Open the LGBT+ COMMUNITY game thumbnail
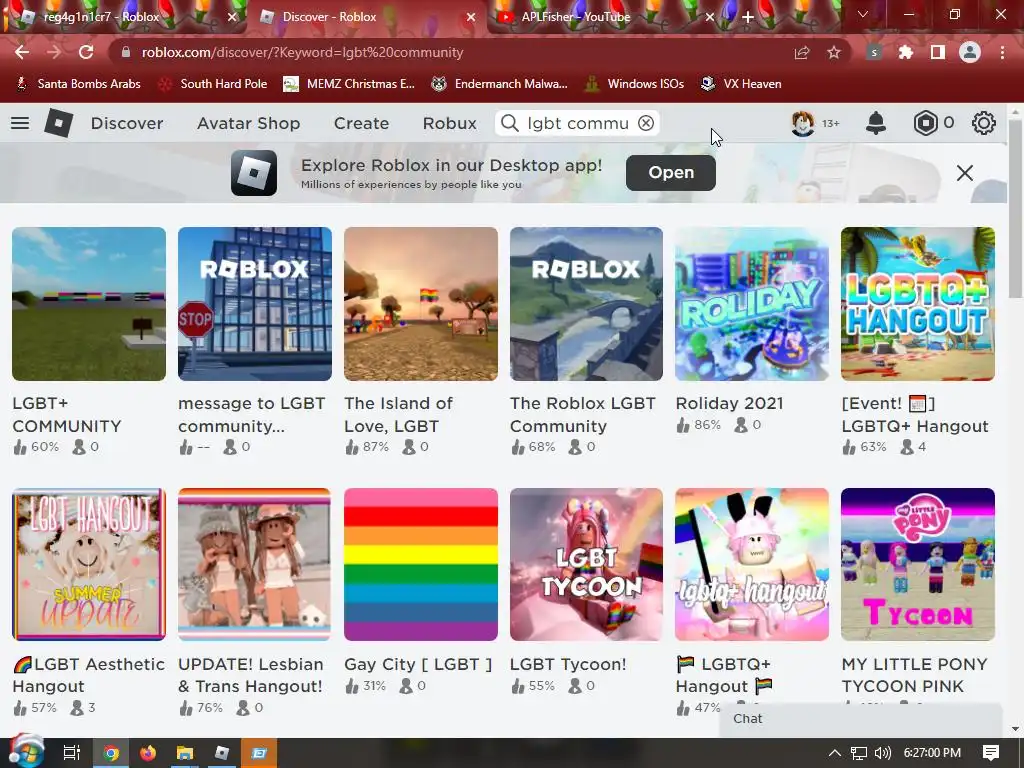The width and height of the screenshot is (1024, 768). [89, 304]
